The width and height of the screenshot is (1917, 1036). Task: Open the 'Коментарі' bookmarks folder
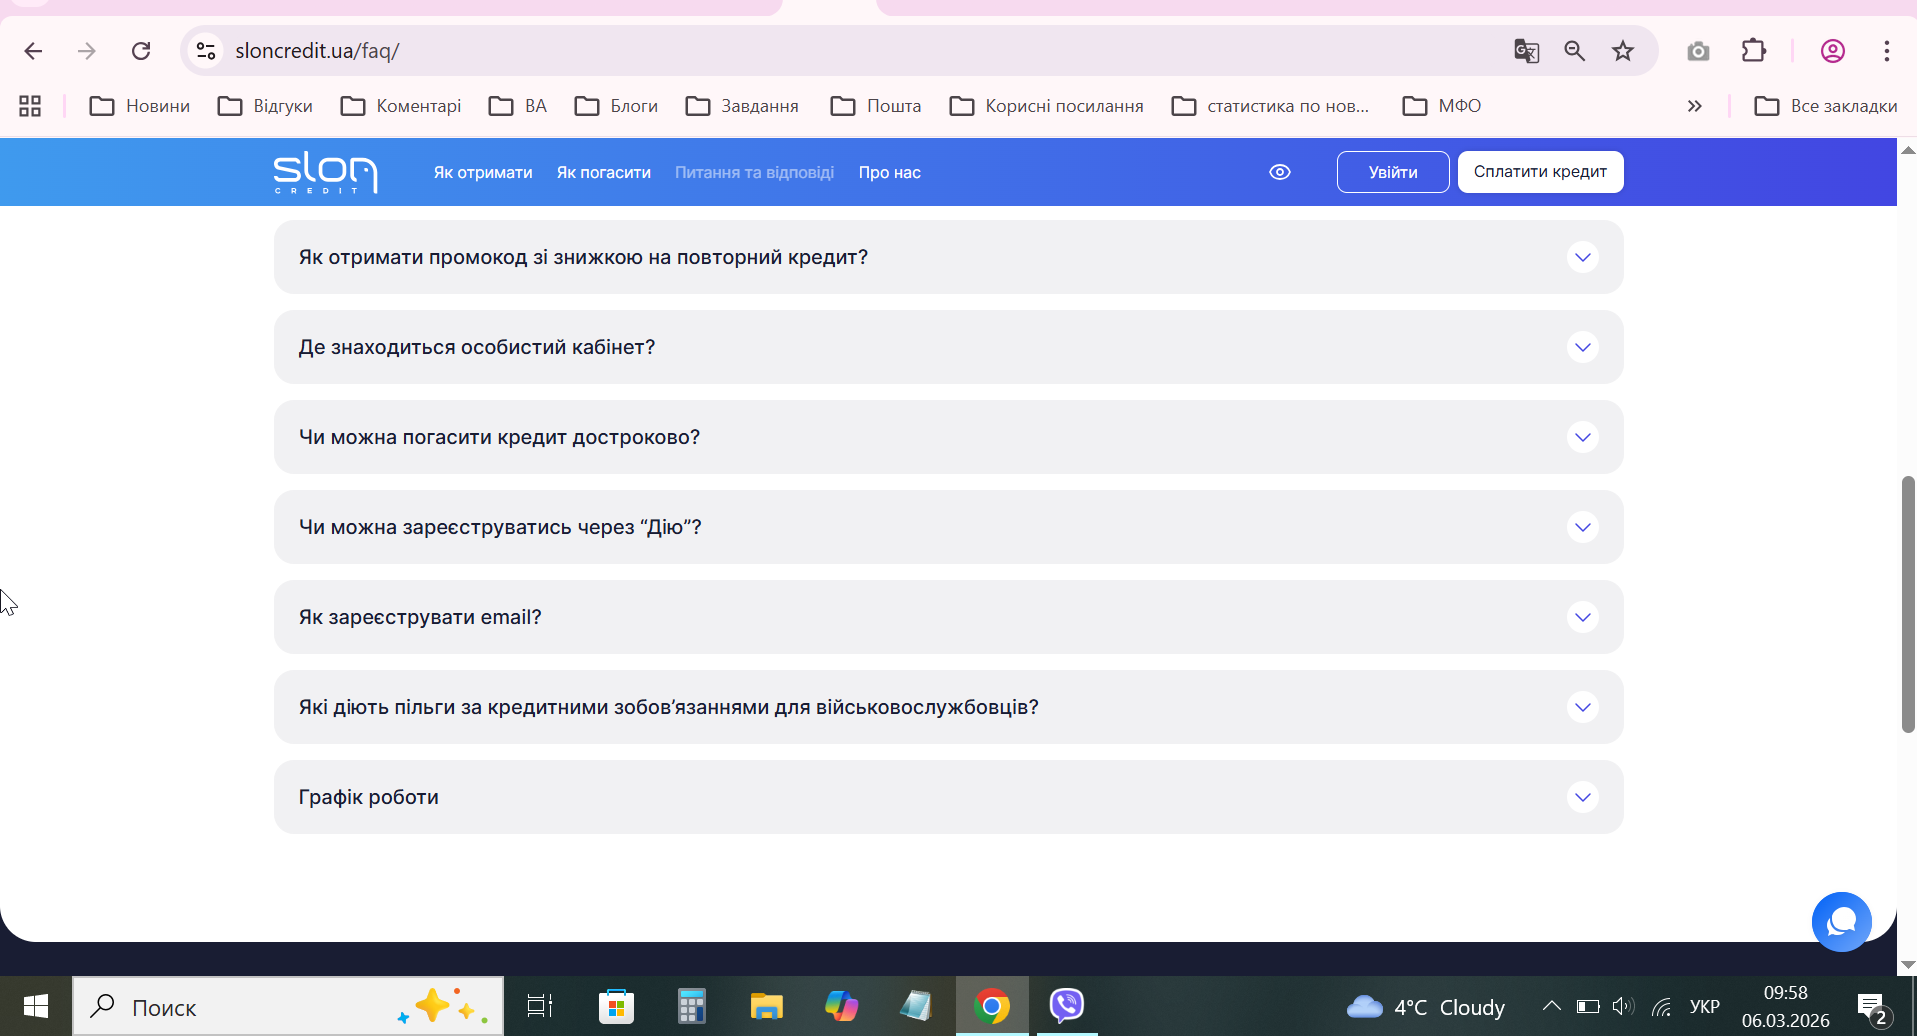click(401, 106)
